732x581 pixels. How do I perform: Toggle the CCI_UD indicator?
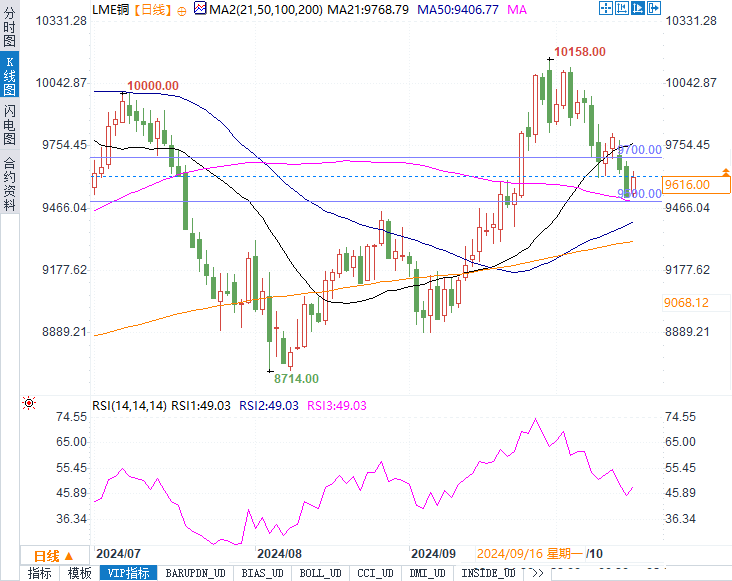click(x=374, y=573)
